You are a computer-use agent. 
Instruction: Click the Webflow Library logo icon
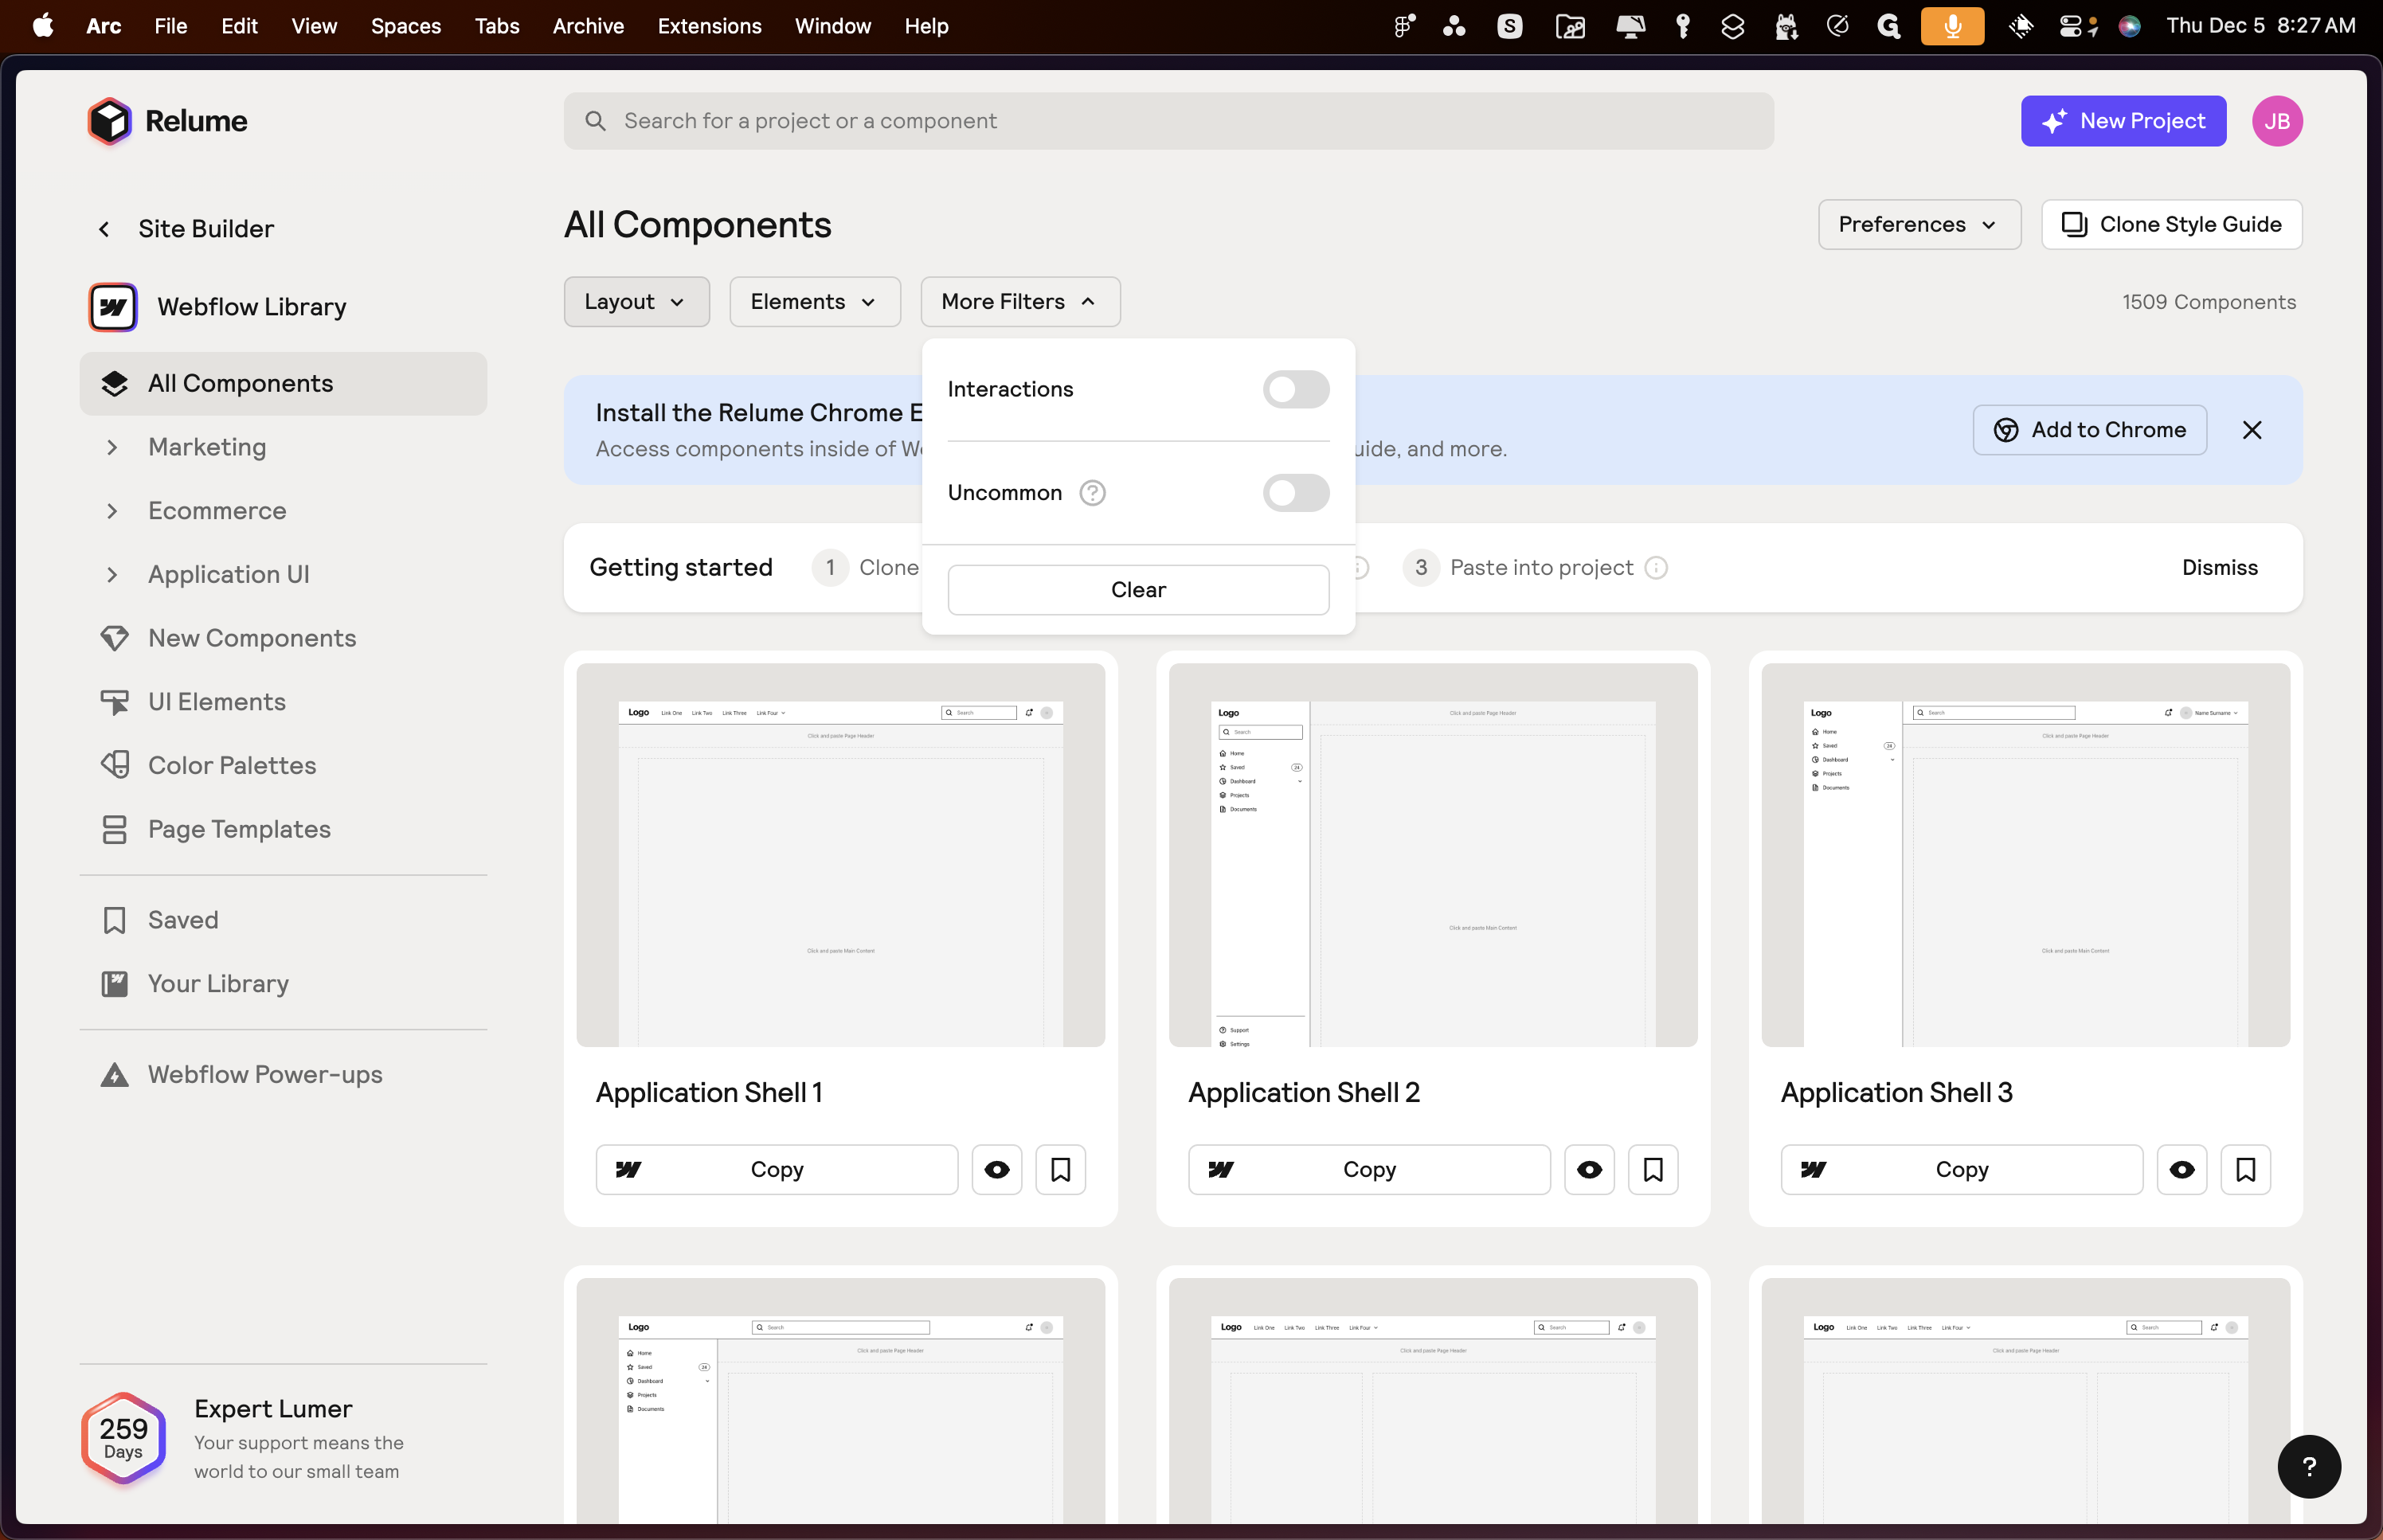pos(113,307)
